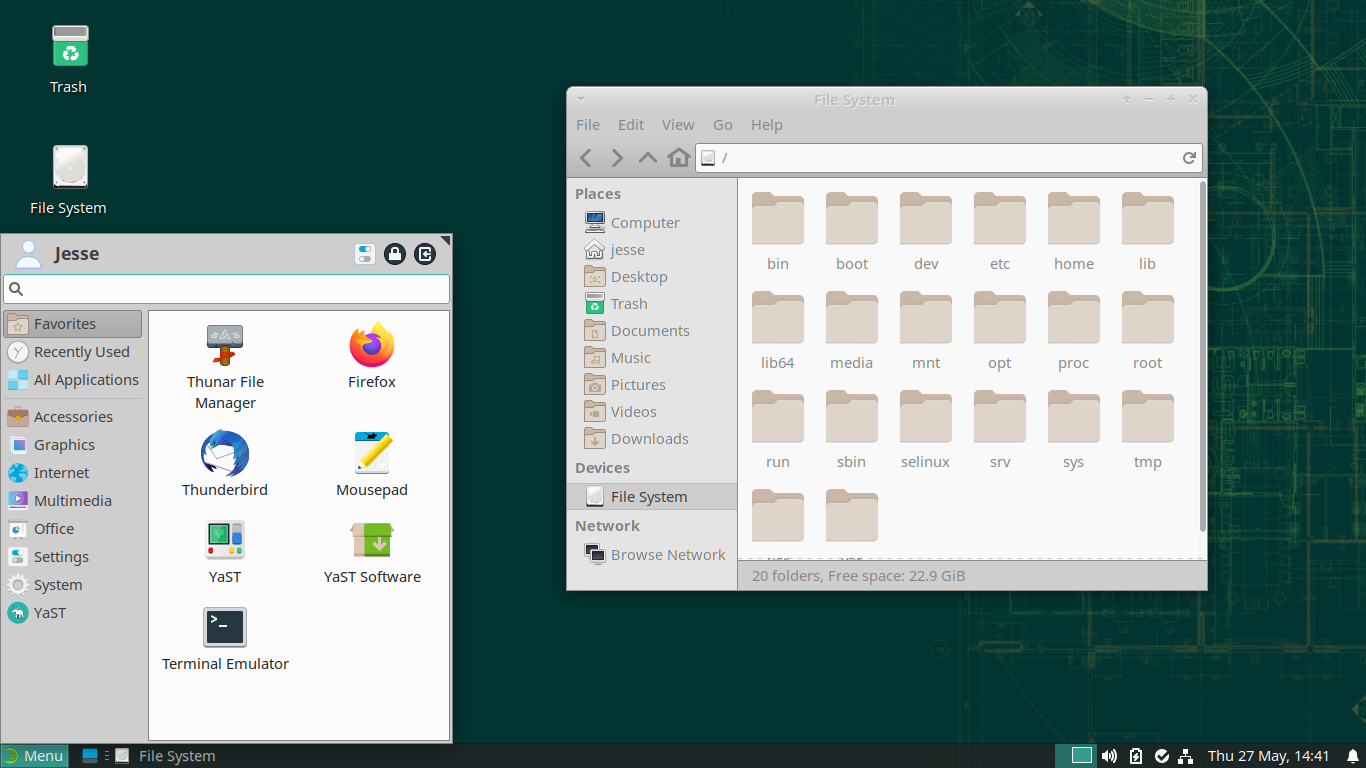Lock the screen via padlock icon
Viewport: 1366px width, 768px height.
[395, 254]
